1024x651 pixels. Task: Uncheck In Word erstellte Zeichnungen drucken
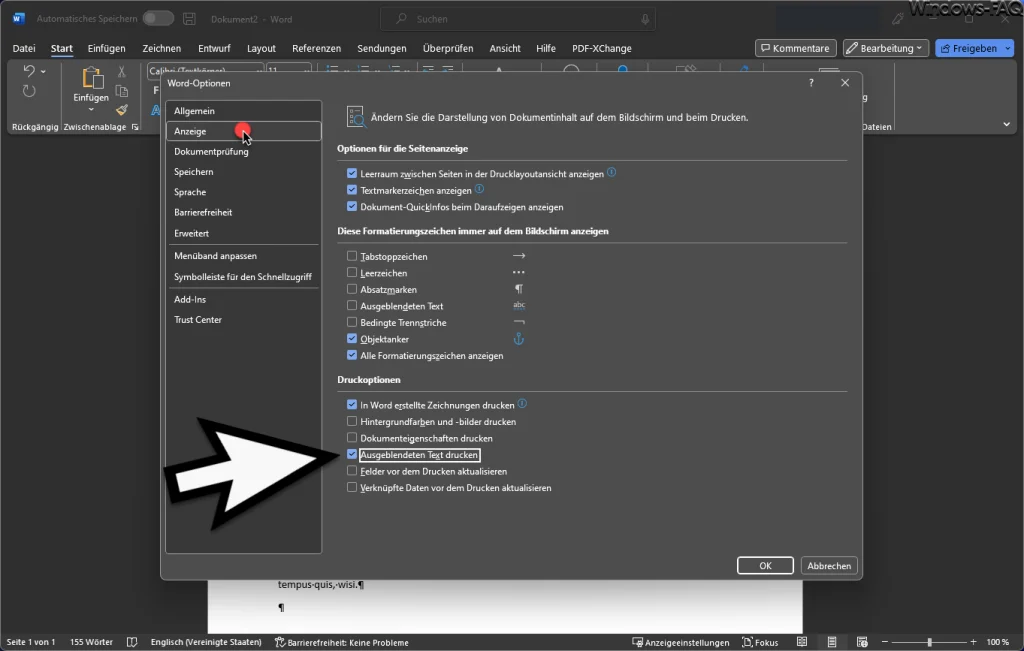352,405
